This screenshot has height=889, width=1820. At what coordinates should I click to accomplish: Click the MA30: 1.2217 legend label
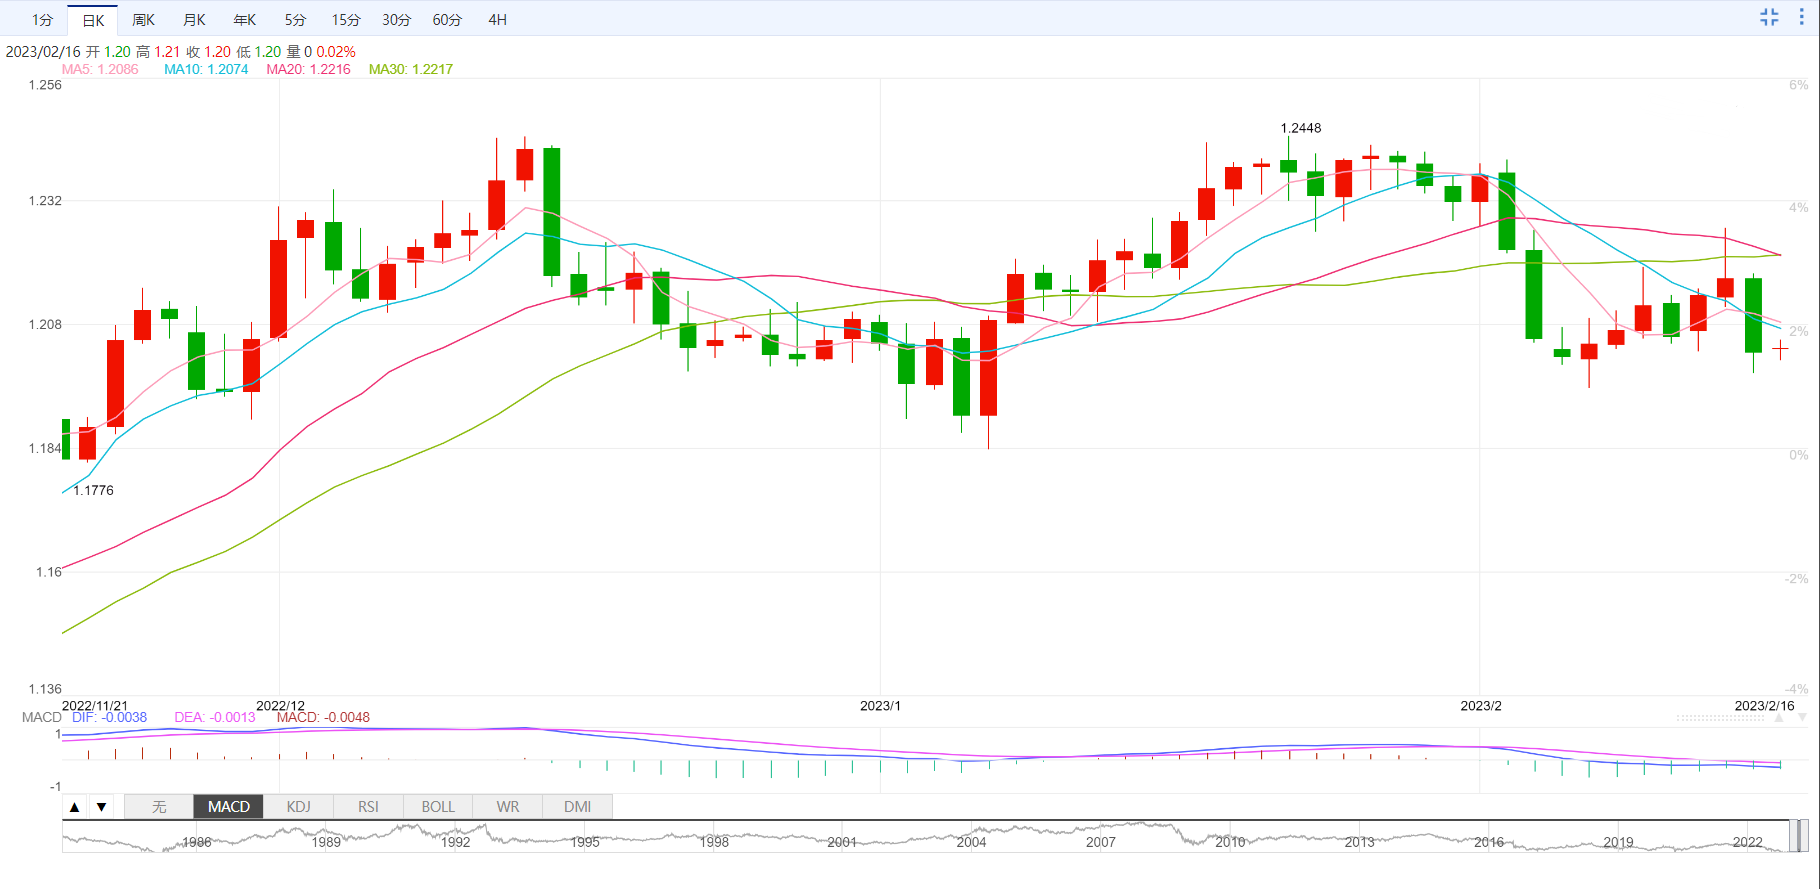411,69
